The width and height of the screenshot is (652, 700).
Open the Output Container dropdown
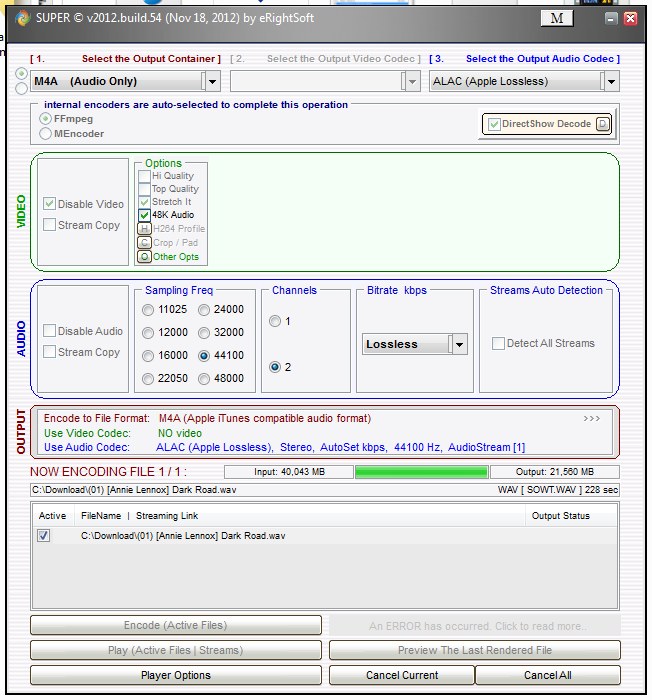click(210, 81)
